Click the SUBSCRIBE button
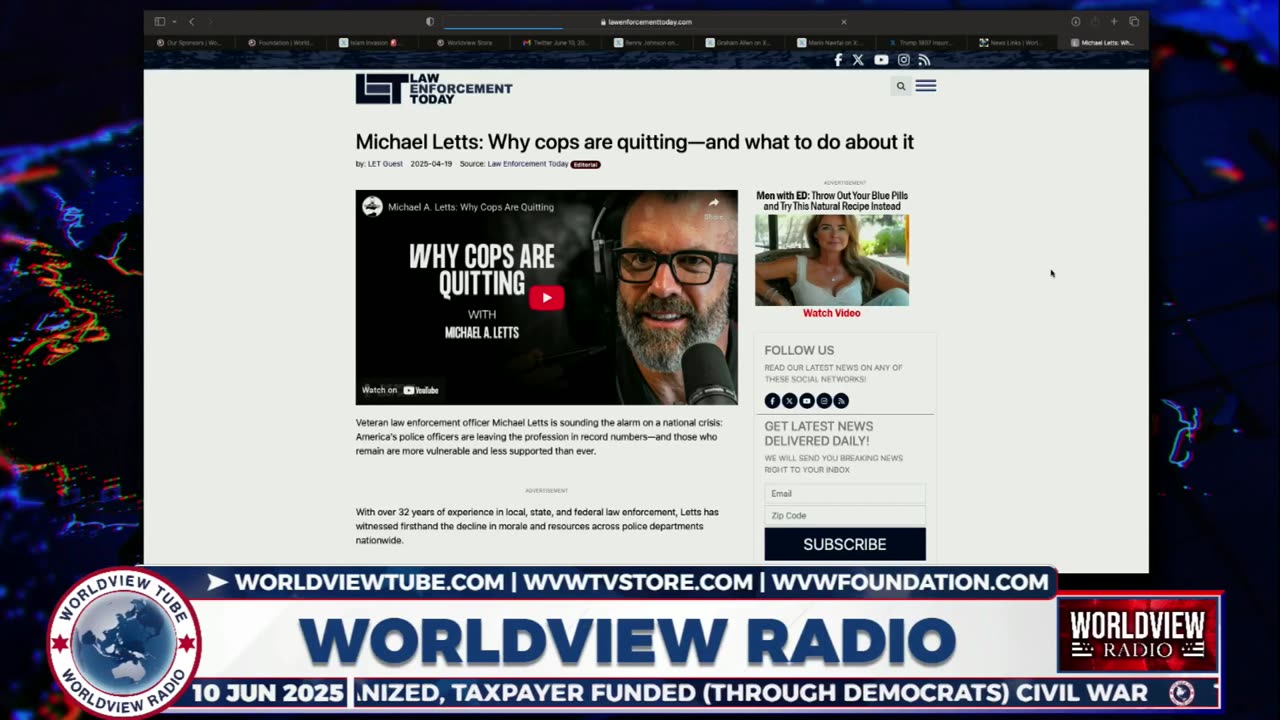 [x=845, y=544]
